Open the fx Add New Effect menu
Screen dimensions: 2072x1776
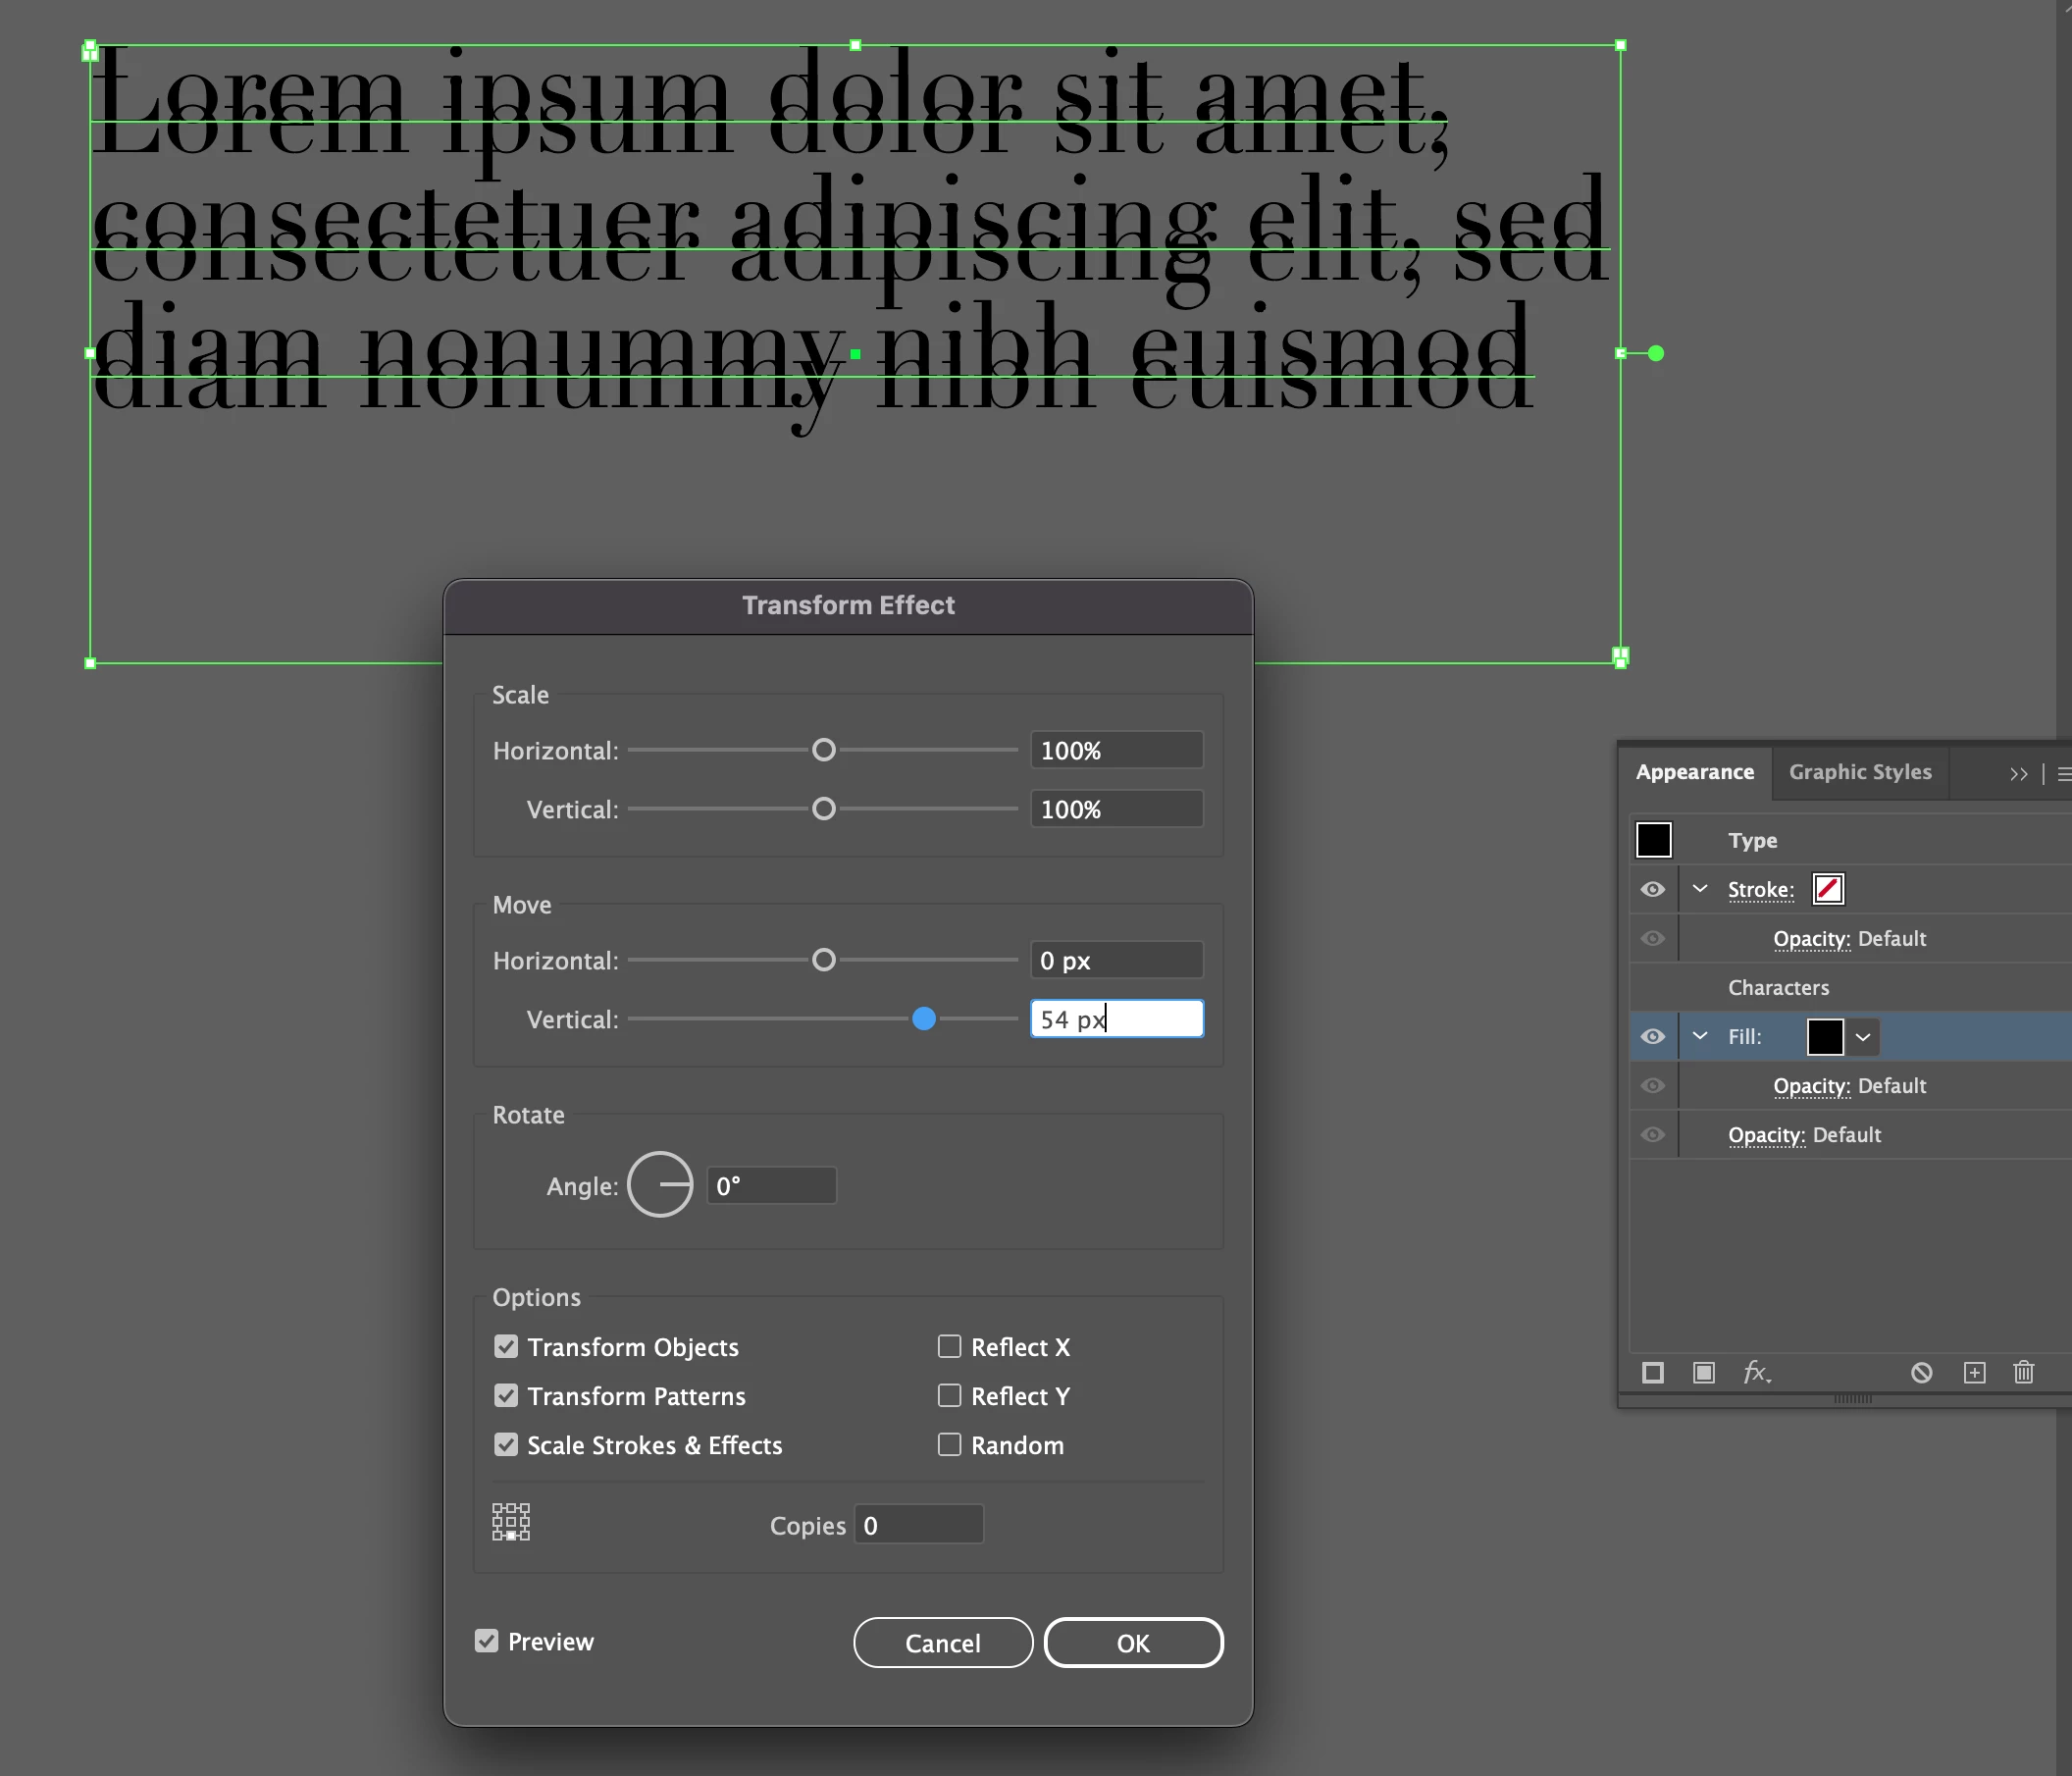[1756, 1373]
